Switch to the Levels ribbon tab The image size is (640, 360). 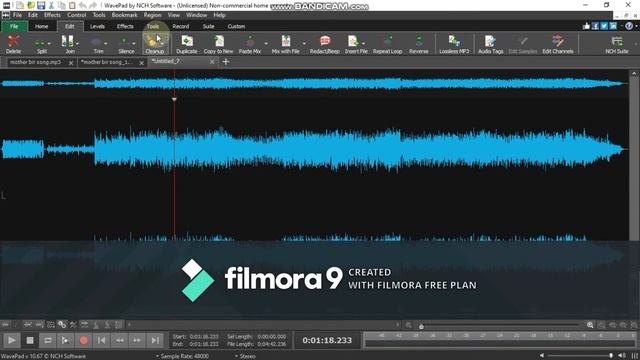tap(97, 27)
